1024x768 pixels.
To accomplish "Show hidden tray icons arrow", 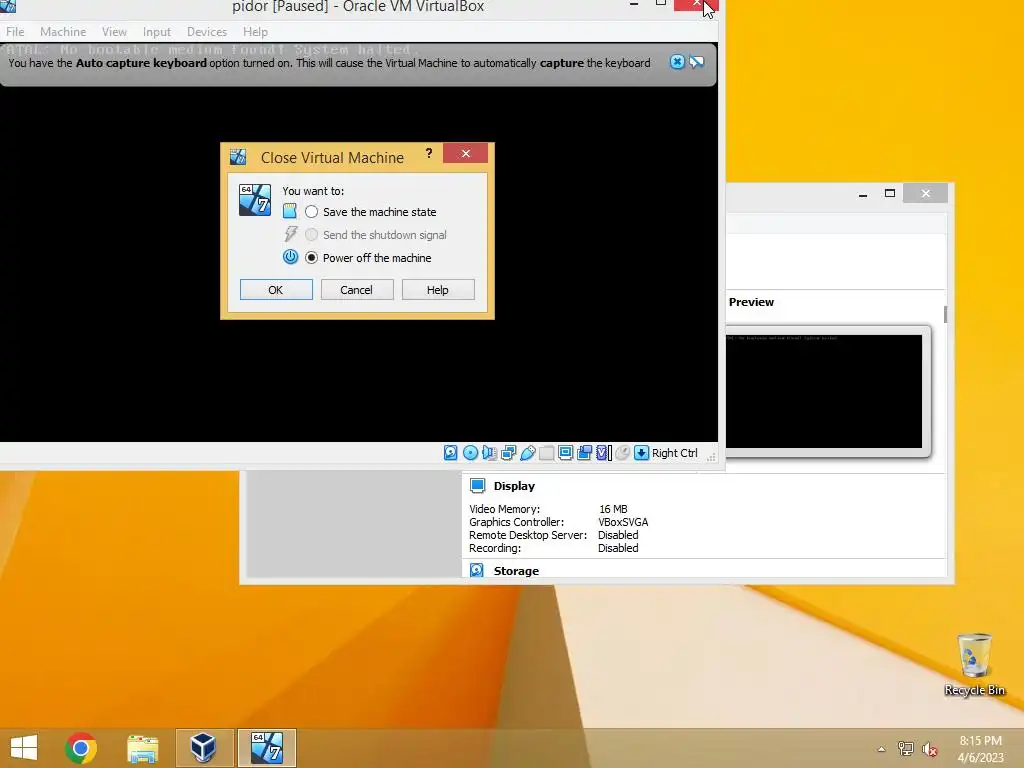I will tap(882, 749).
